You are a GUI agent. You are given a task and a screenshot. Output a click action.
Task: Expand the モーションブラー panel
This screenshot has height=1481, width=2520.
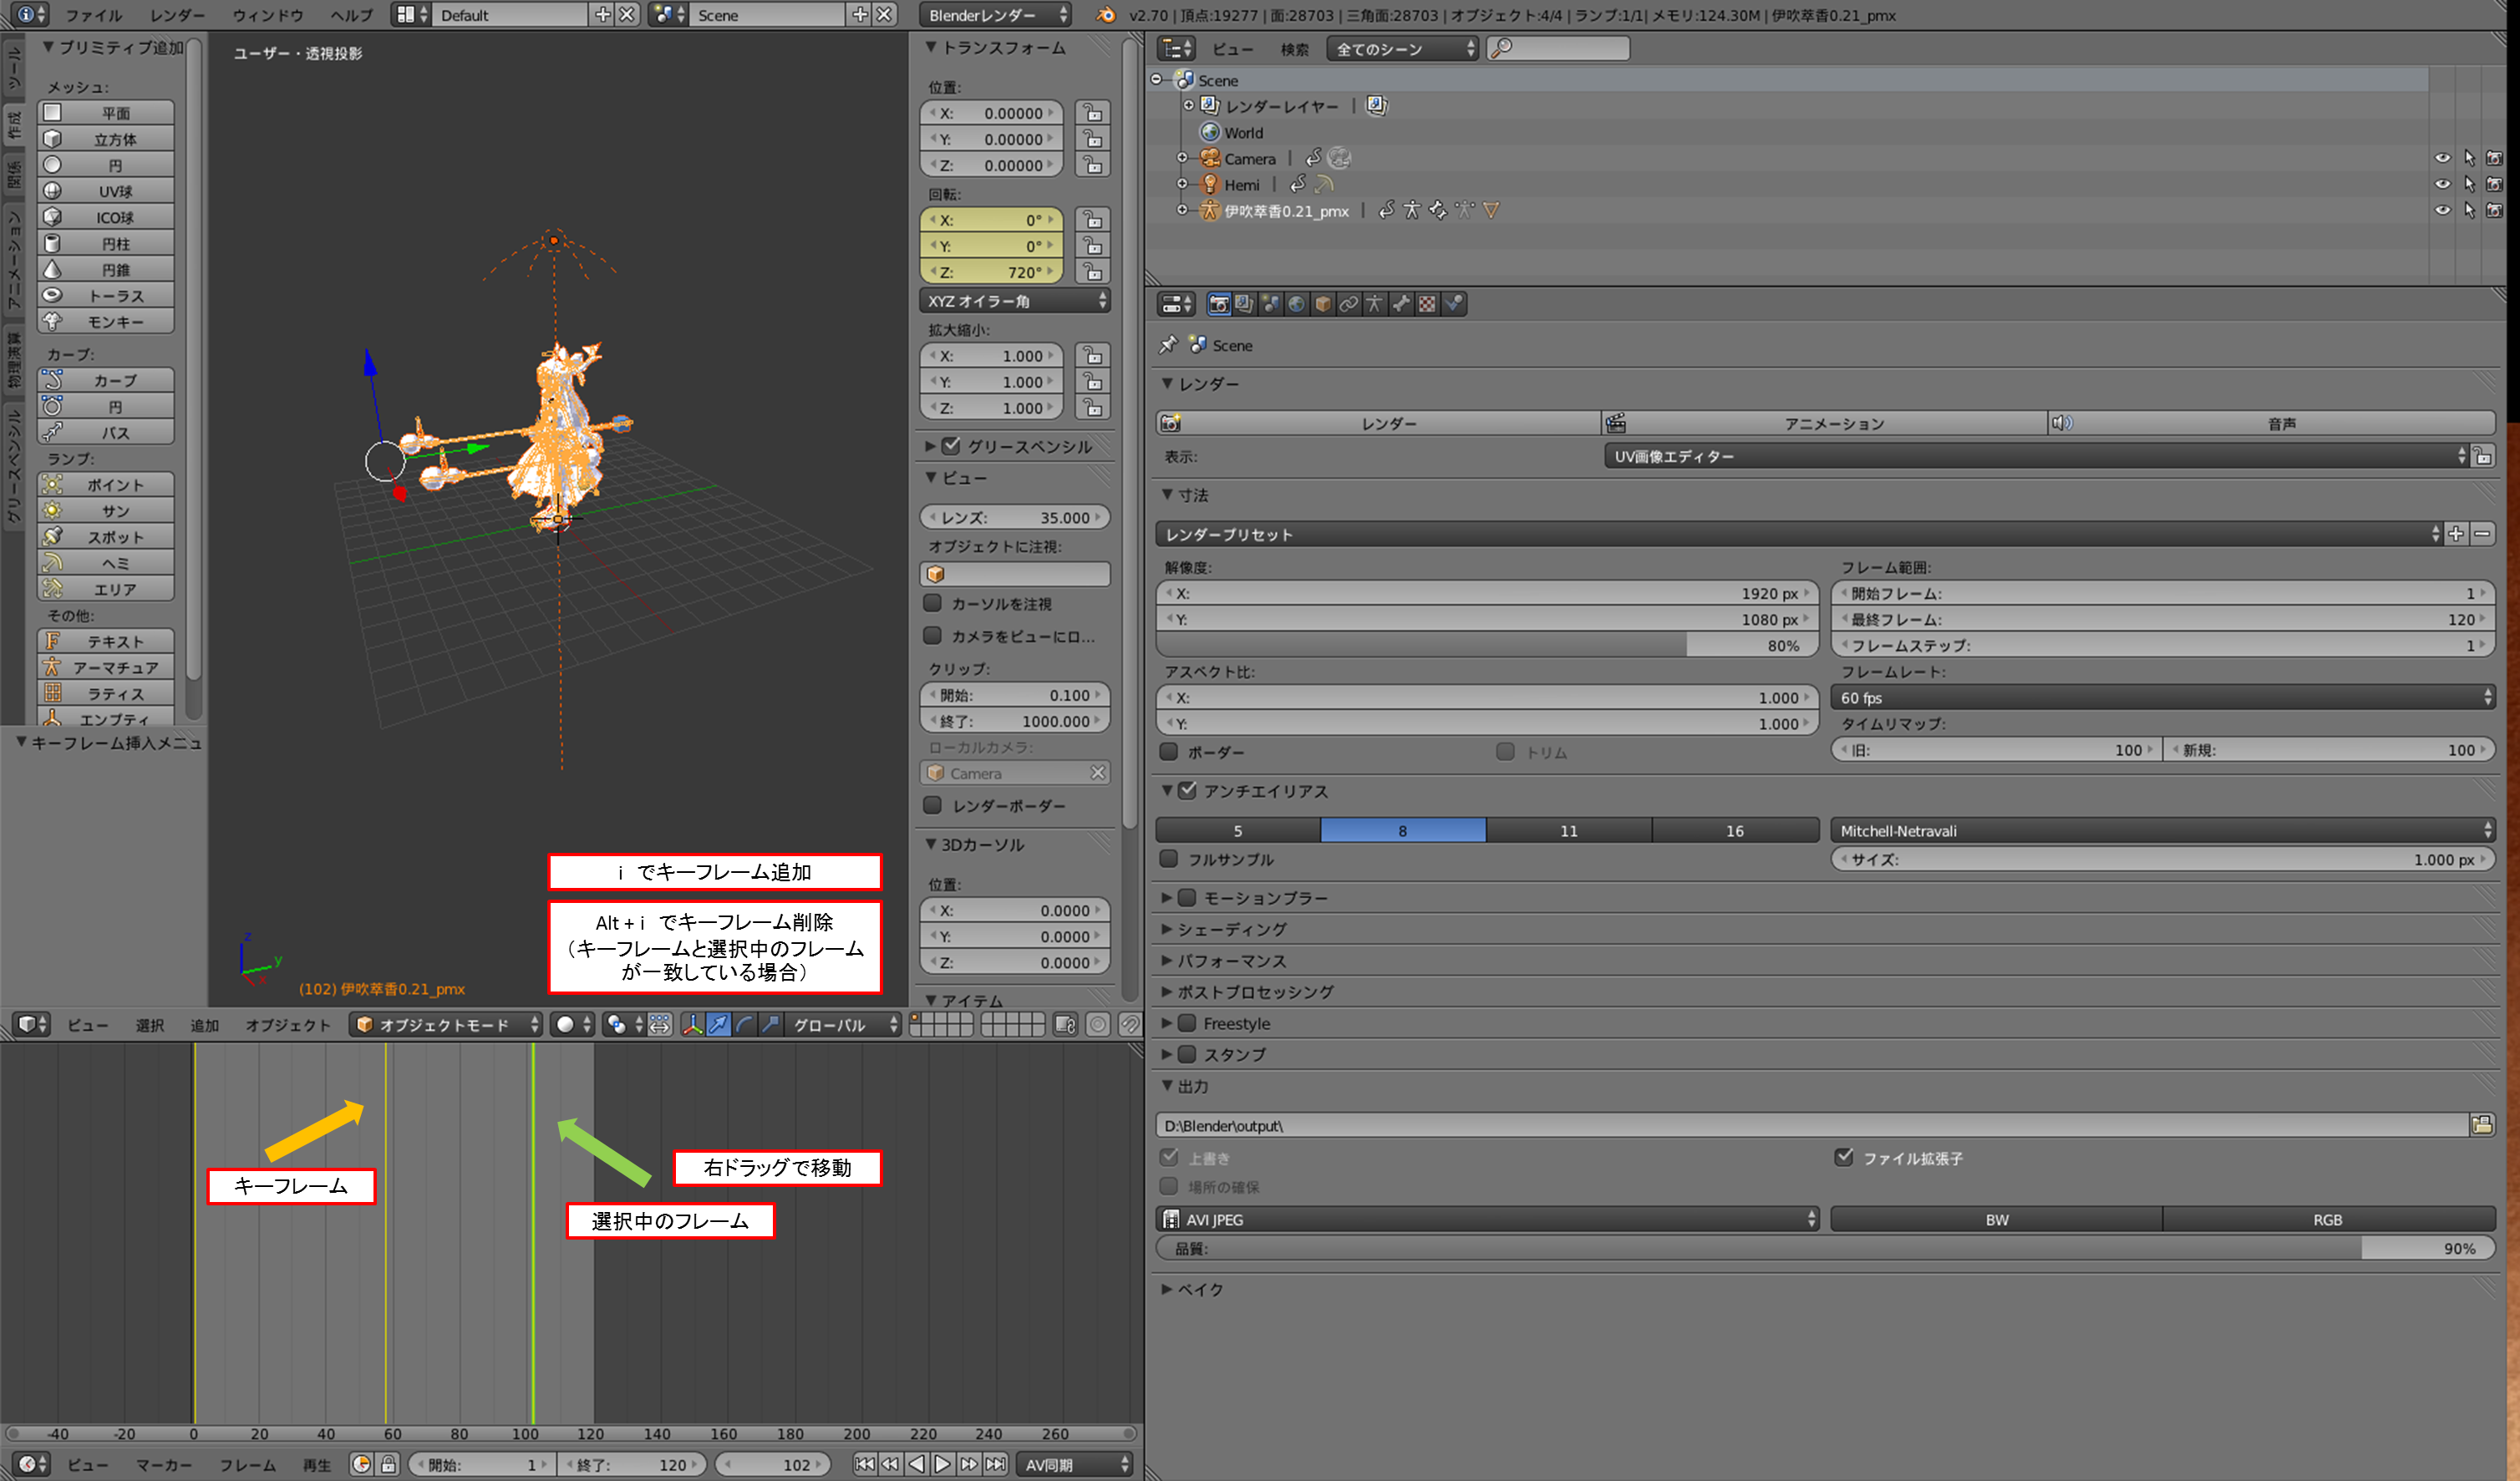(x=1167, y=898)
